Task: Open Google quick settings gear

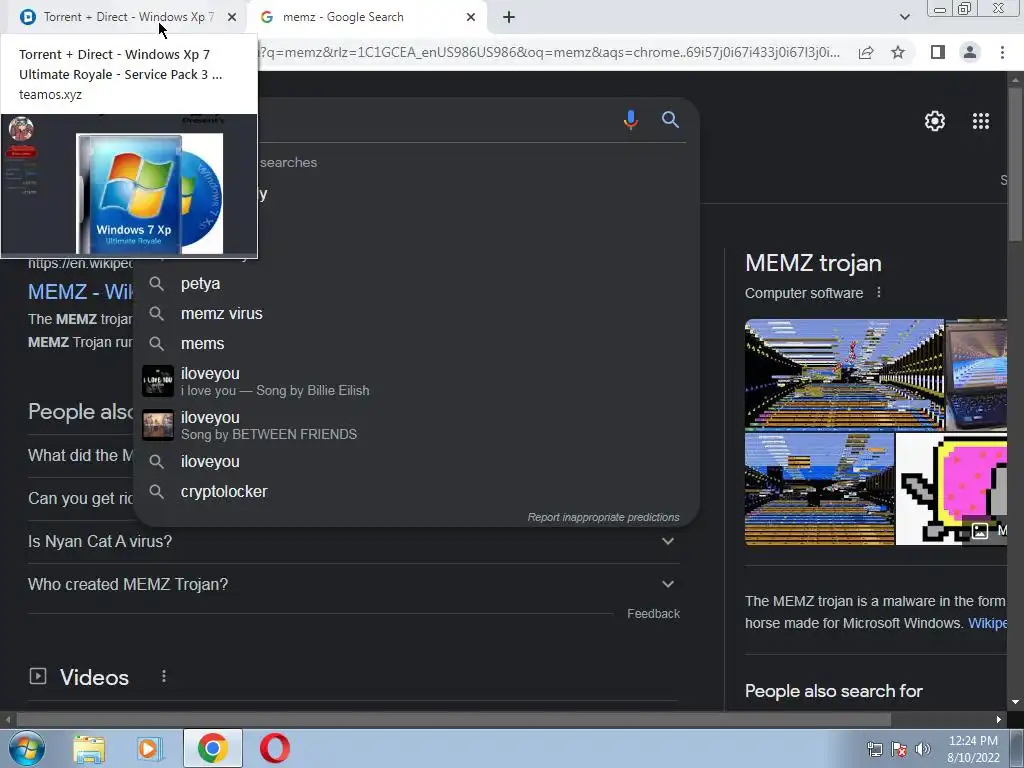Action: coord(935,121)
